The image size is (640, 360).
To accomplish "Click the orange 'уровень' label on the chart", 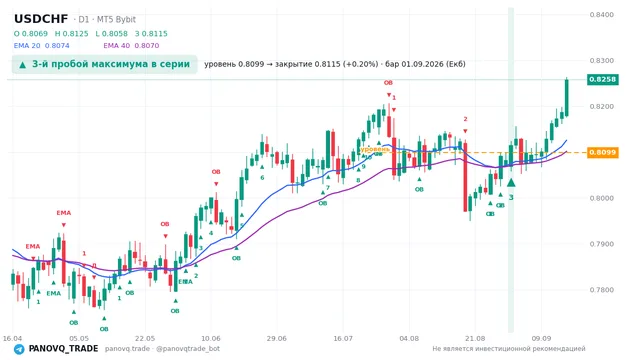I will point(375,149).
